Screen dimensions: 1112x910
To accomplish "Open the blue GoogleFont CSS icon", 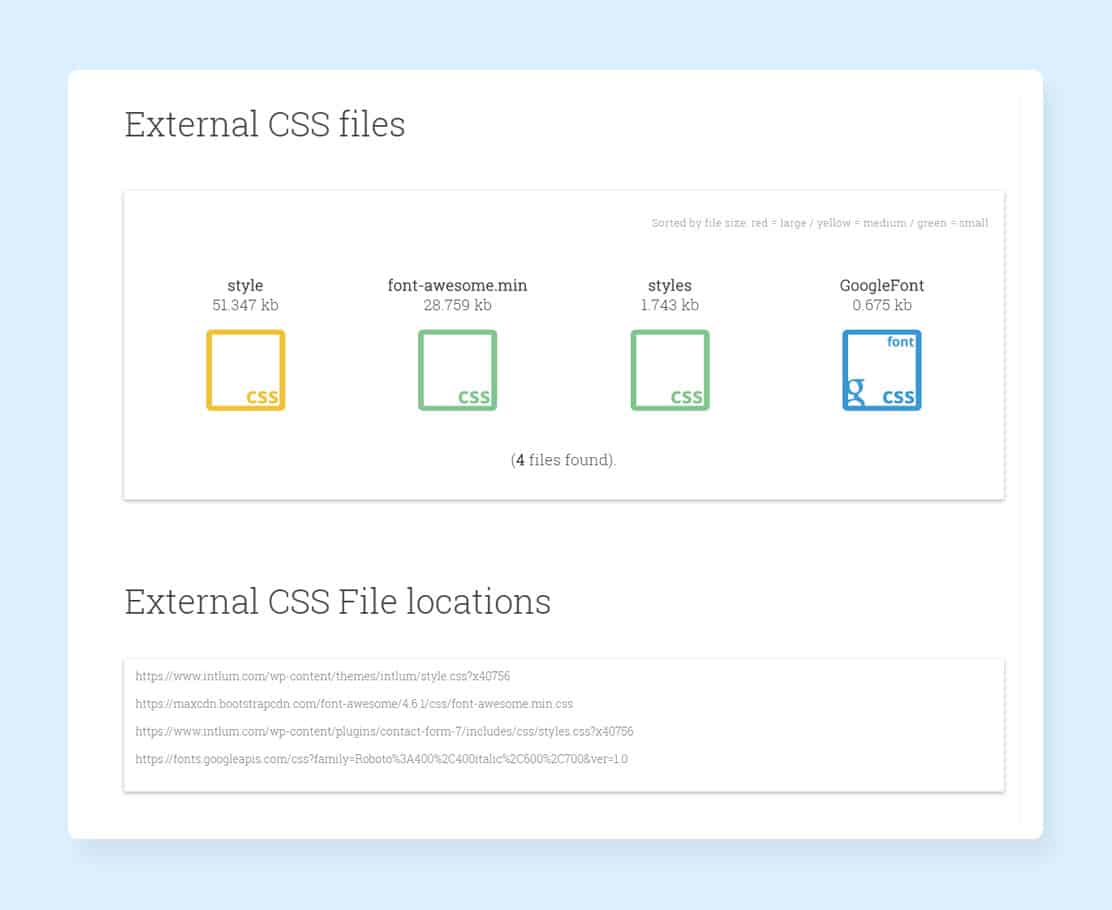I will [881, 370].
